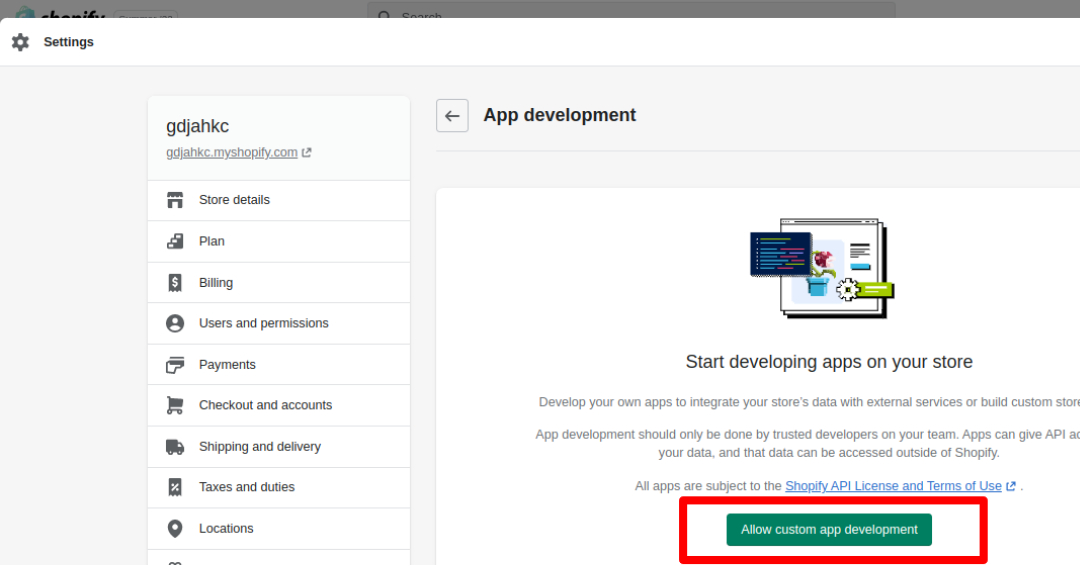Image resolution: width=1080 pixels, height=566 pixels.
Task: Open gdjahkc.myshopify.com link
Action: [x=231, y=152]
